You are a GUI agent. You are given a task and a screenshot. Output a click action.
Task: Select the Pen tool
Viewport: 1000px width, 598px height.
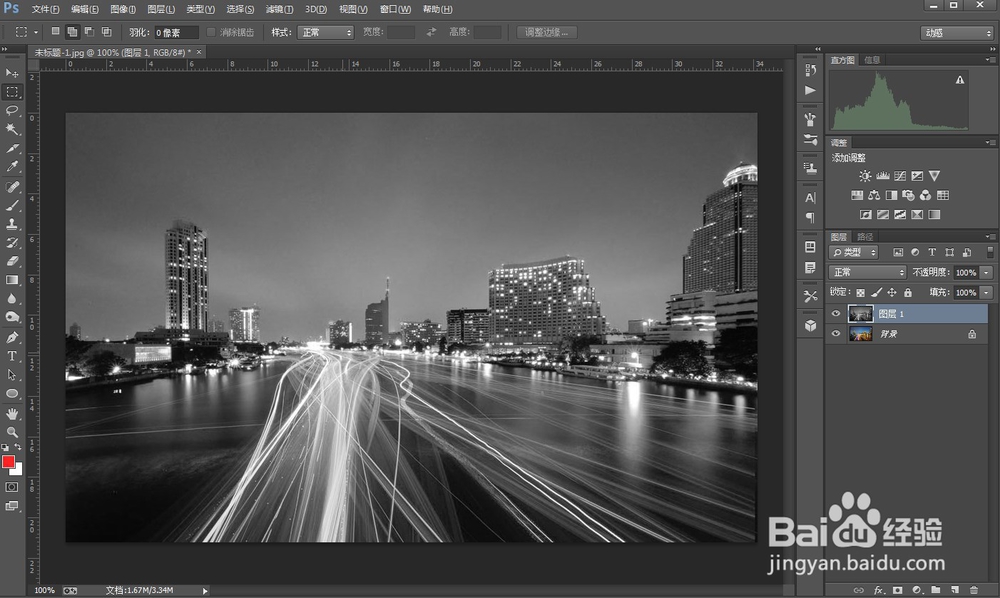[x=11, y=337]
